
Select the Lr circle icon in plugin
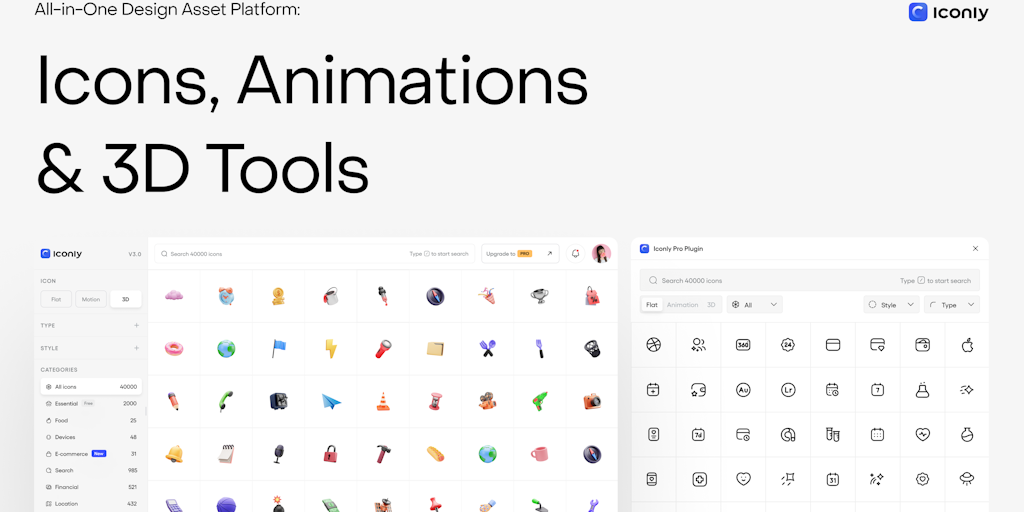pyautogui.click(x=788, y=390)
